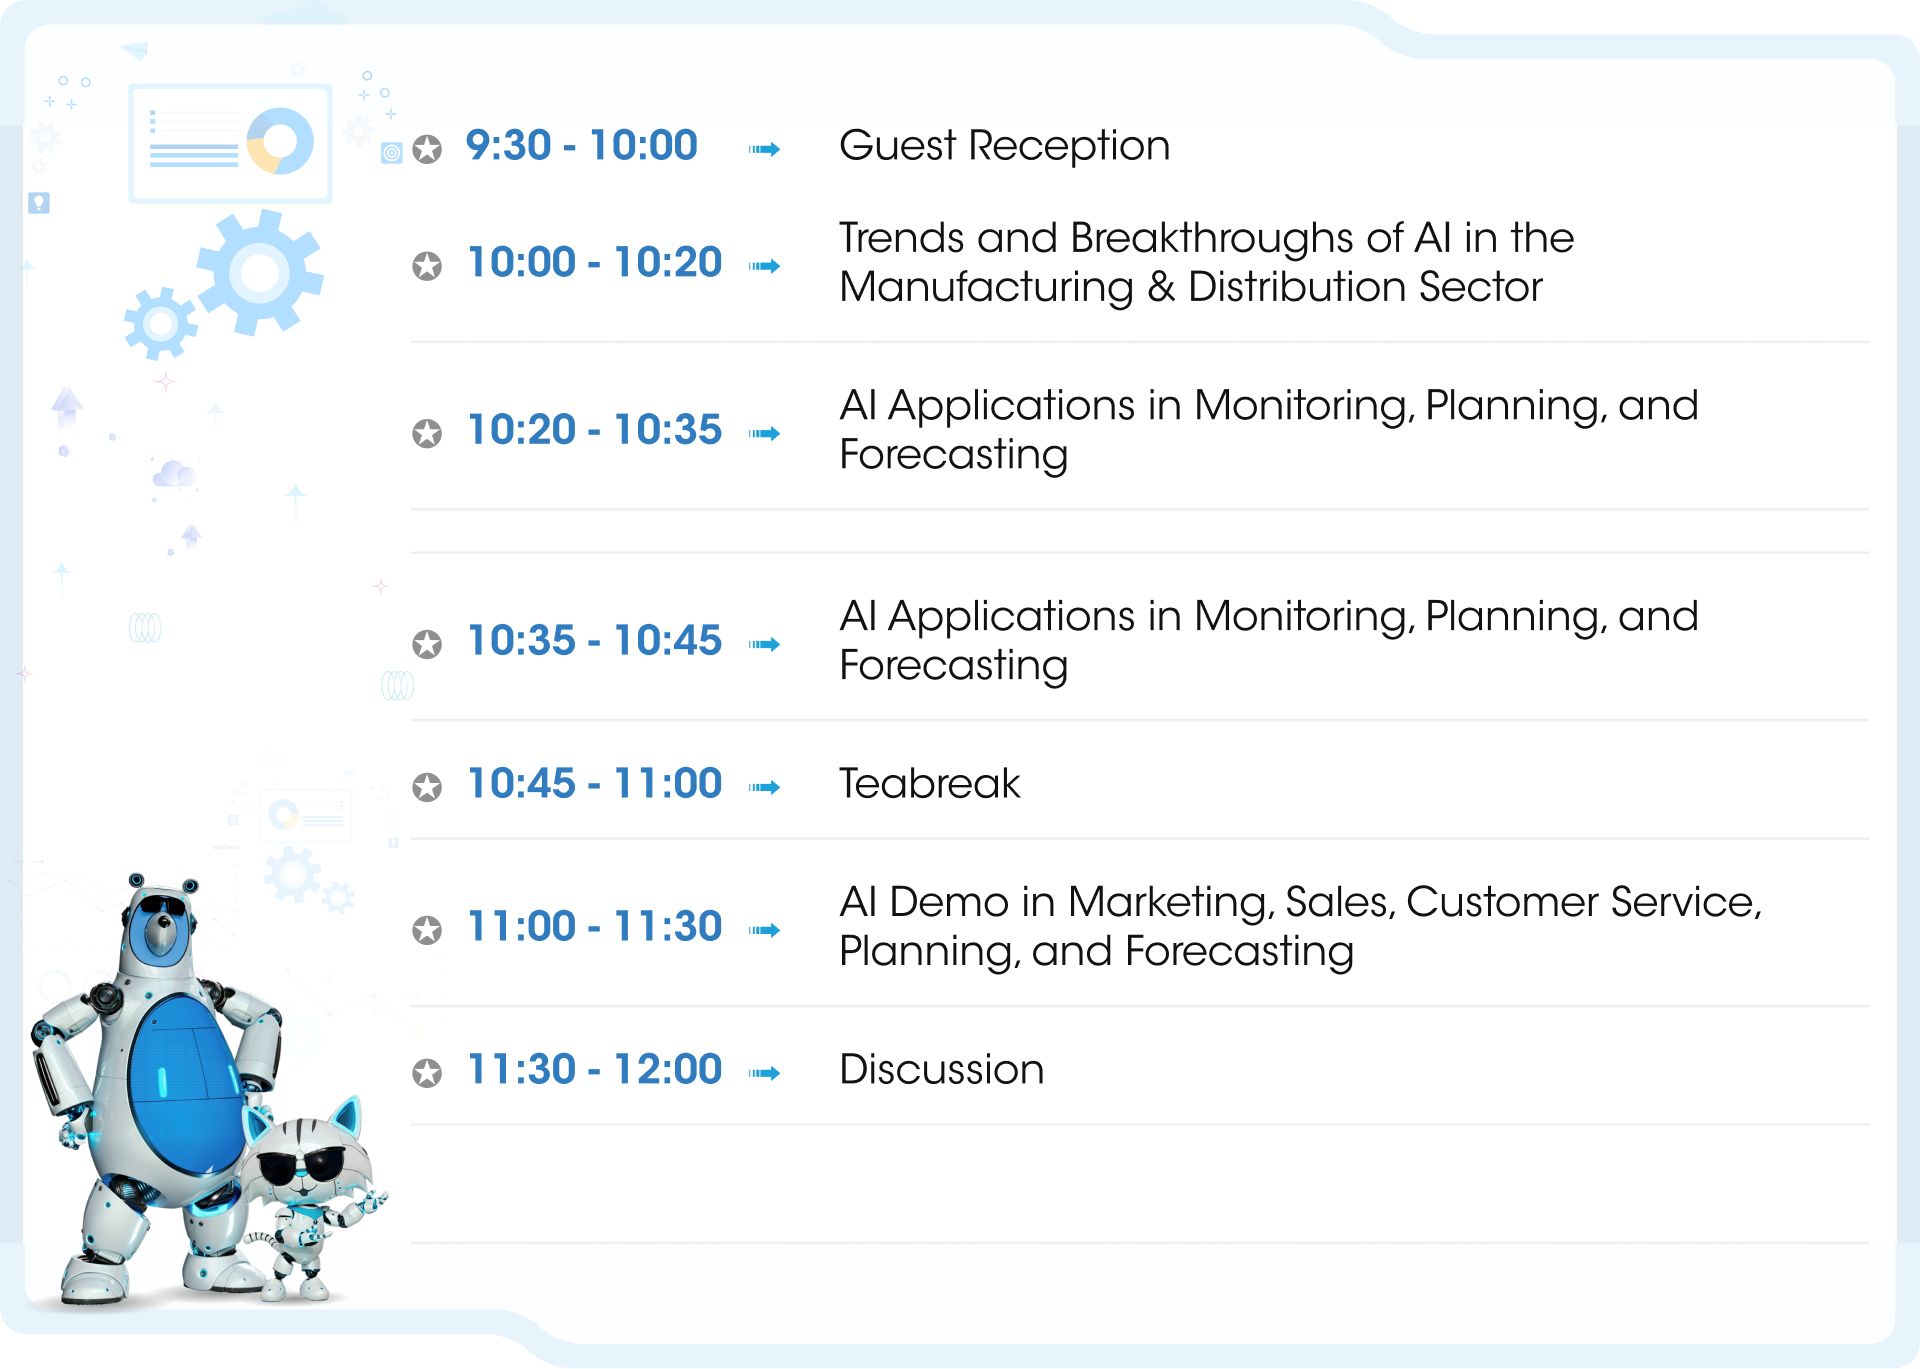Open the AI Demo in Marketing session
Screen dimensions: 1920x1369
coord(1299,926)
